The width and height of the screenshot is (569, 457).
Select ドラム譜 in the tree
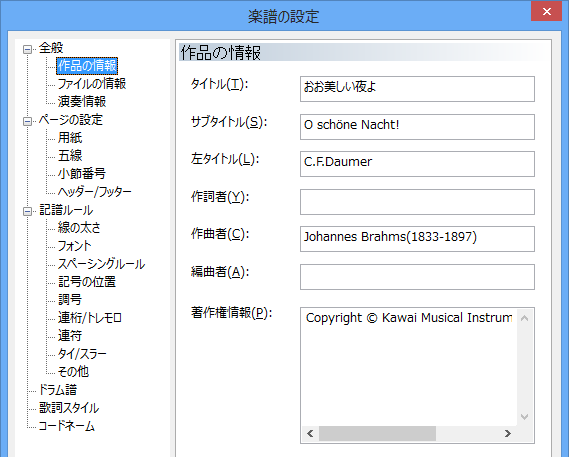pos(58,390)
